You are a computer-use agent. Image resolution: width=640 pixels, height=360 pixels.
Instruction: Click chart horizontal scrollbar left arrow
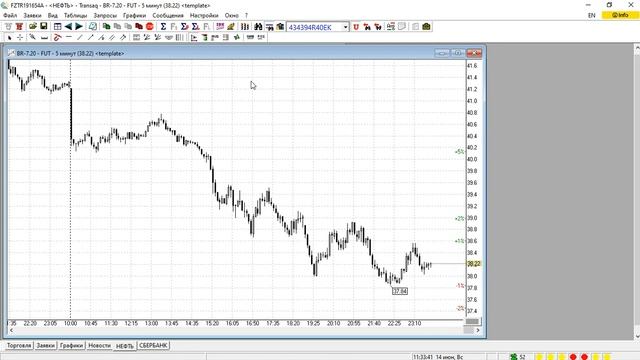(11, 330)
